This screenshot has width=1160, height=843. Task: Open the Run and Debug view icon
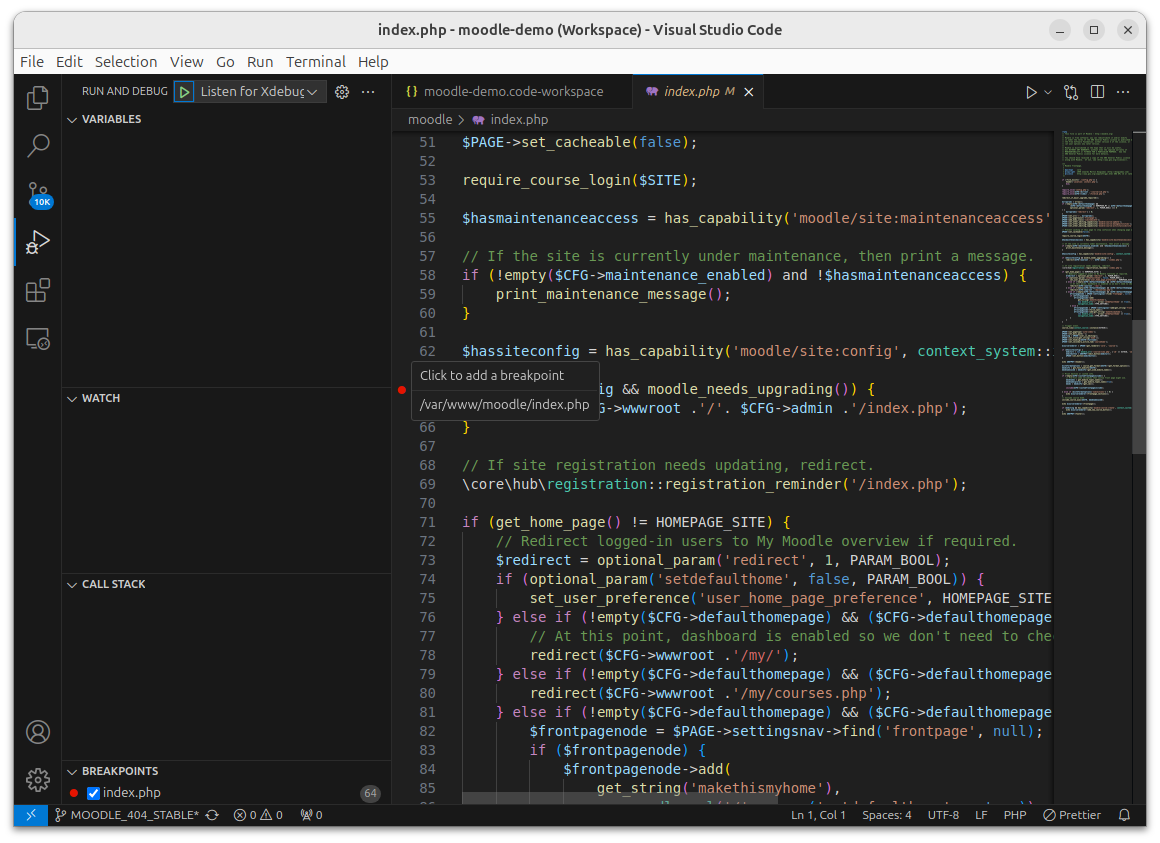click(x=38, y=243)
